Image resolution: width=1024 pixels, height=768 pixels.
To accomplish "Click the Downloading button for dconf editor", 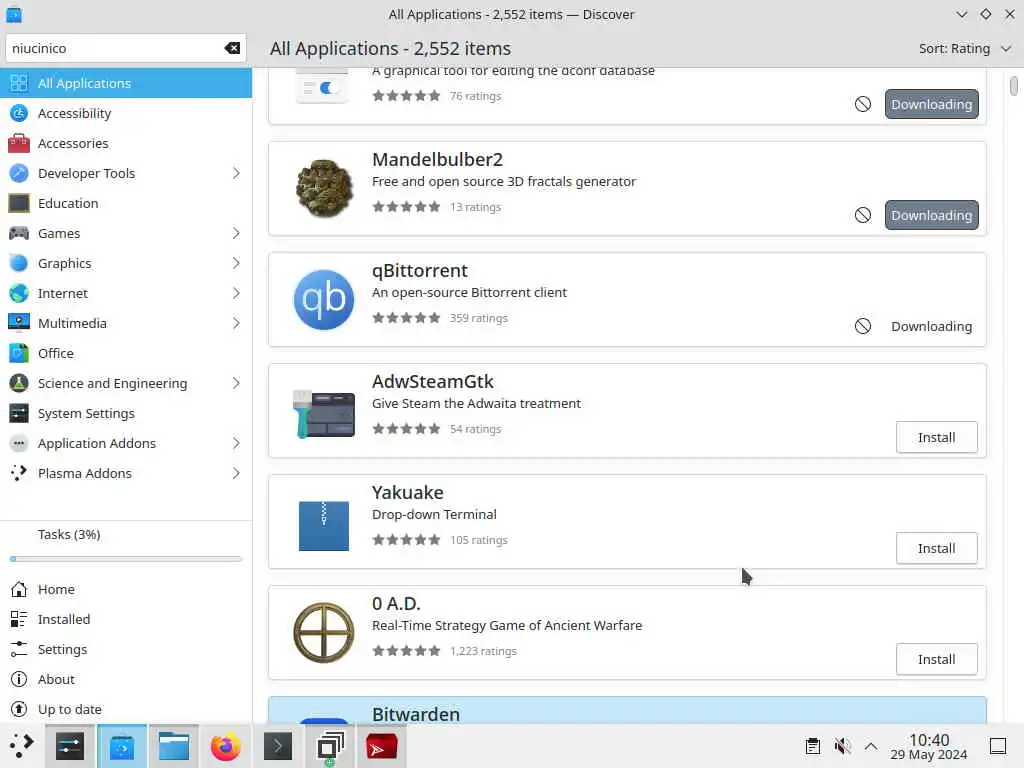I will tap(931, 104).
